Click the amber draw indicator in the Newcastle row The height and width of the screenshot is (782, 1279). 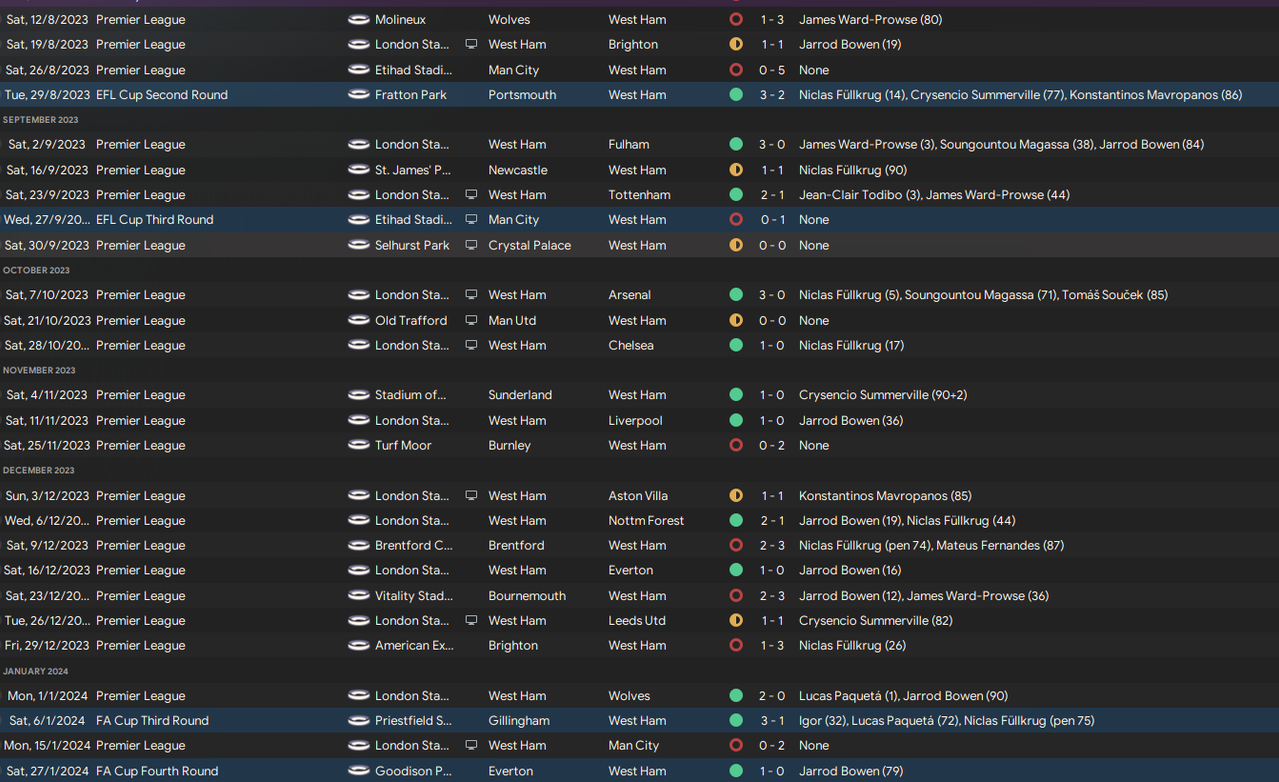coord(736,170)
